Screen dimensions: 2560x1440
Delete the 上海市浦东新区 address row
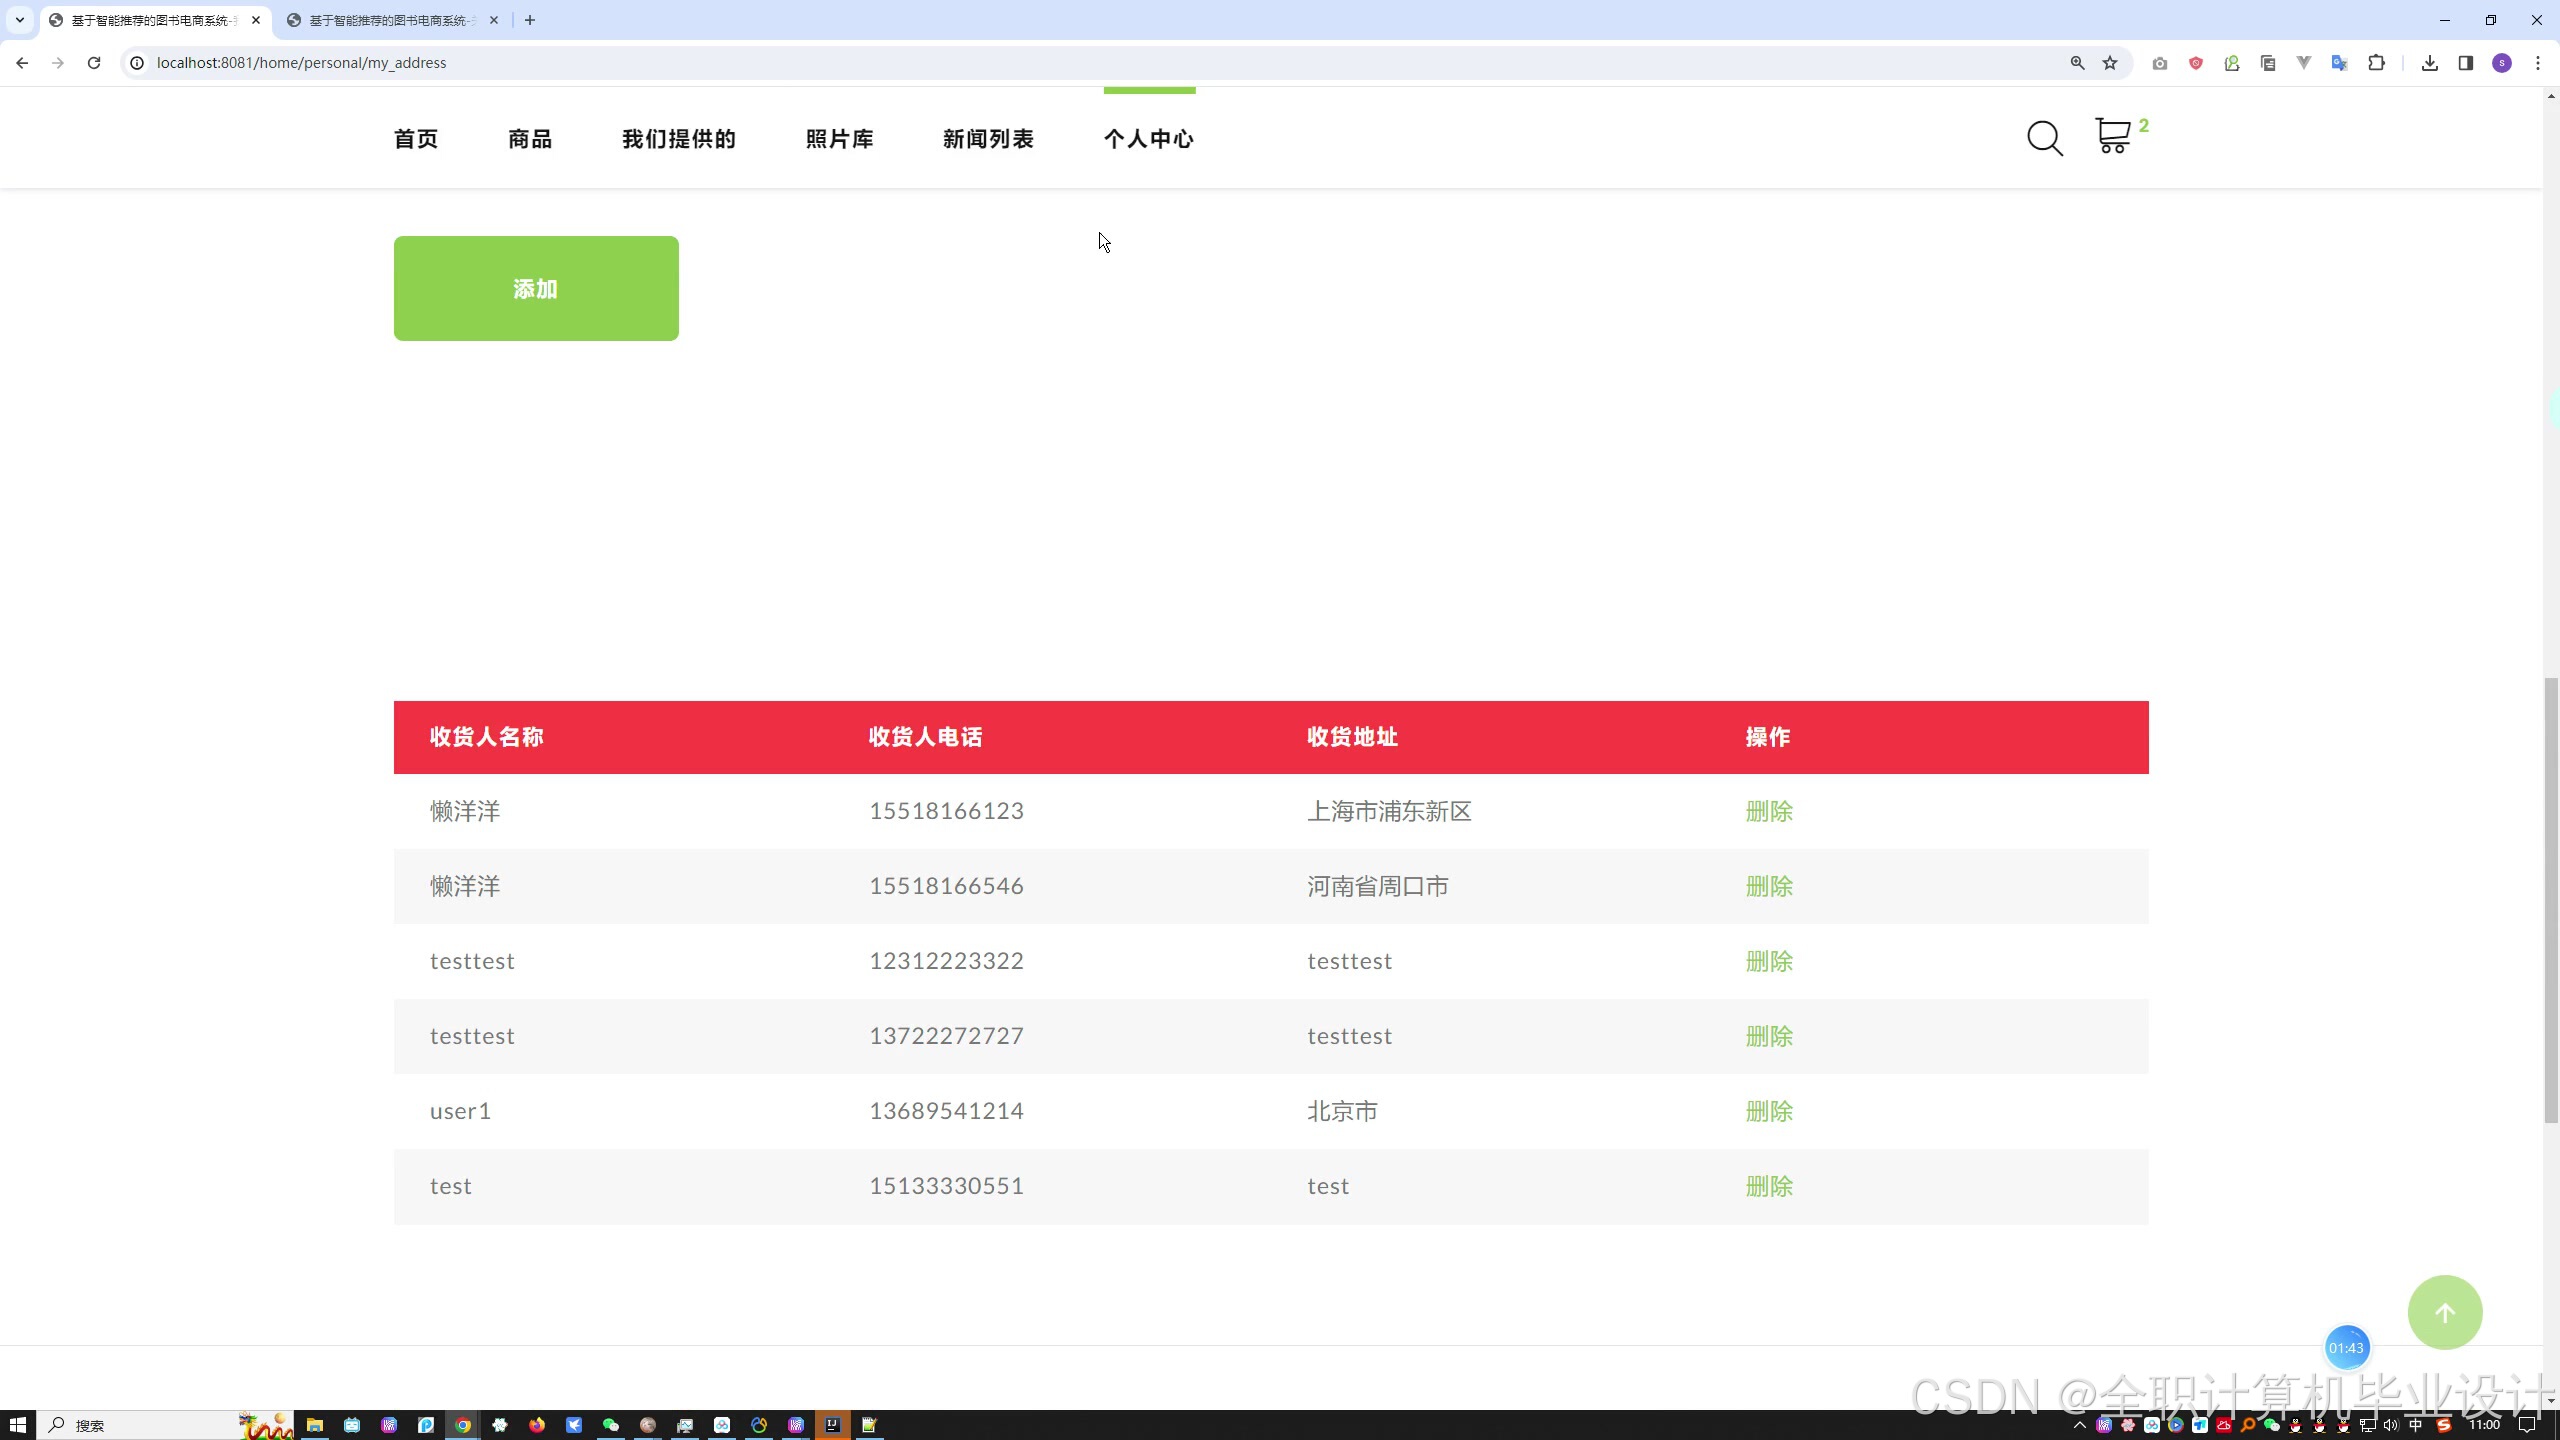pos(1768,811)
